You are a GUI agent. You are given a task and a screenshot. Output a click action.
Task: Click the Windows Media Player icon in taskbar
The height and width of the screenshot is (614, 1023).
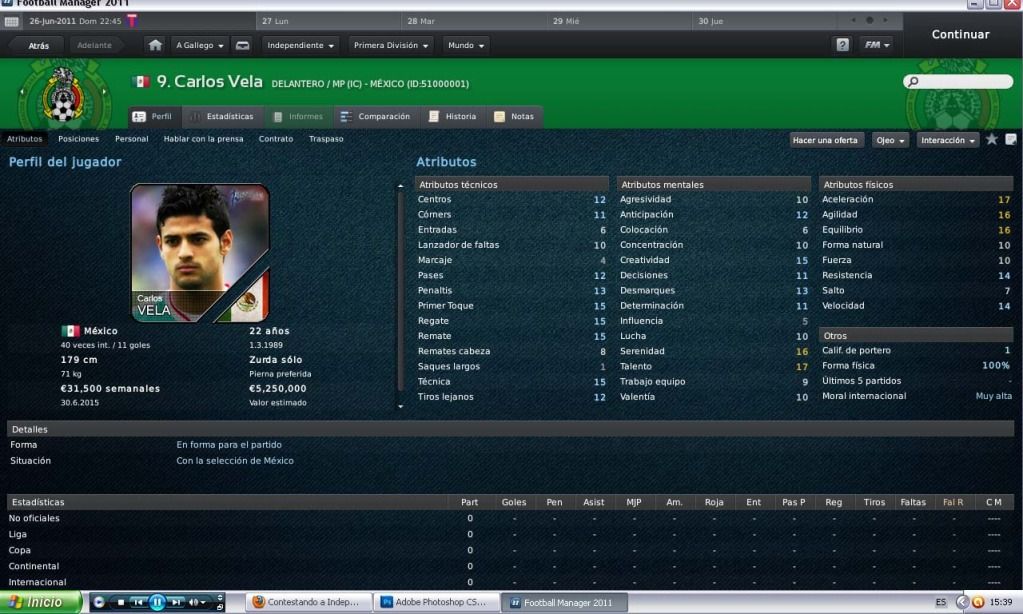pos(99,602)
